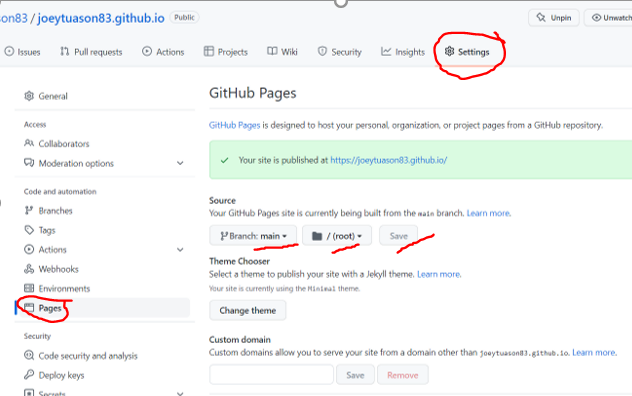Open the / (root) folder dropdown
632x396 pixels.
(337, 236)
